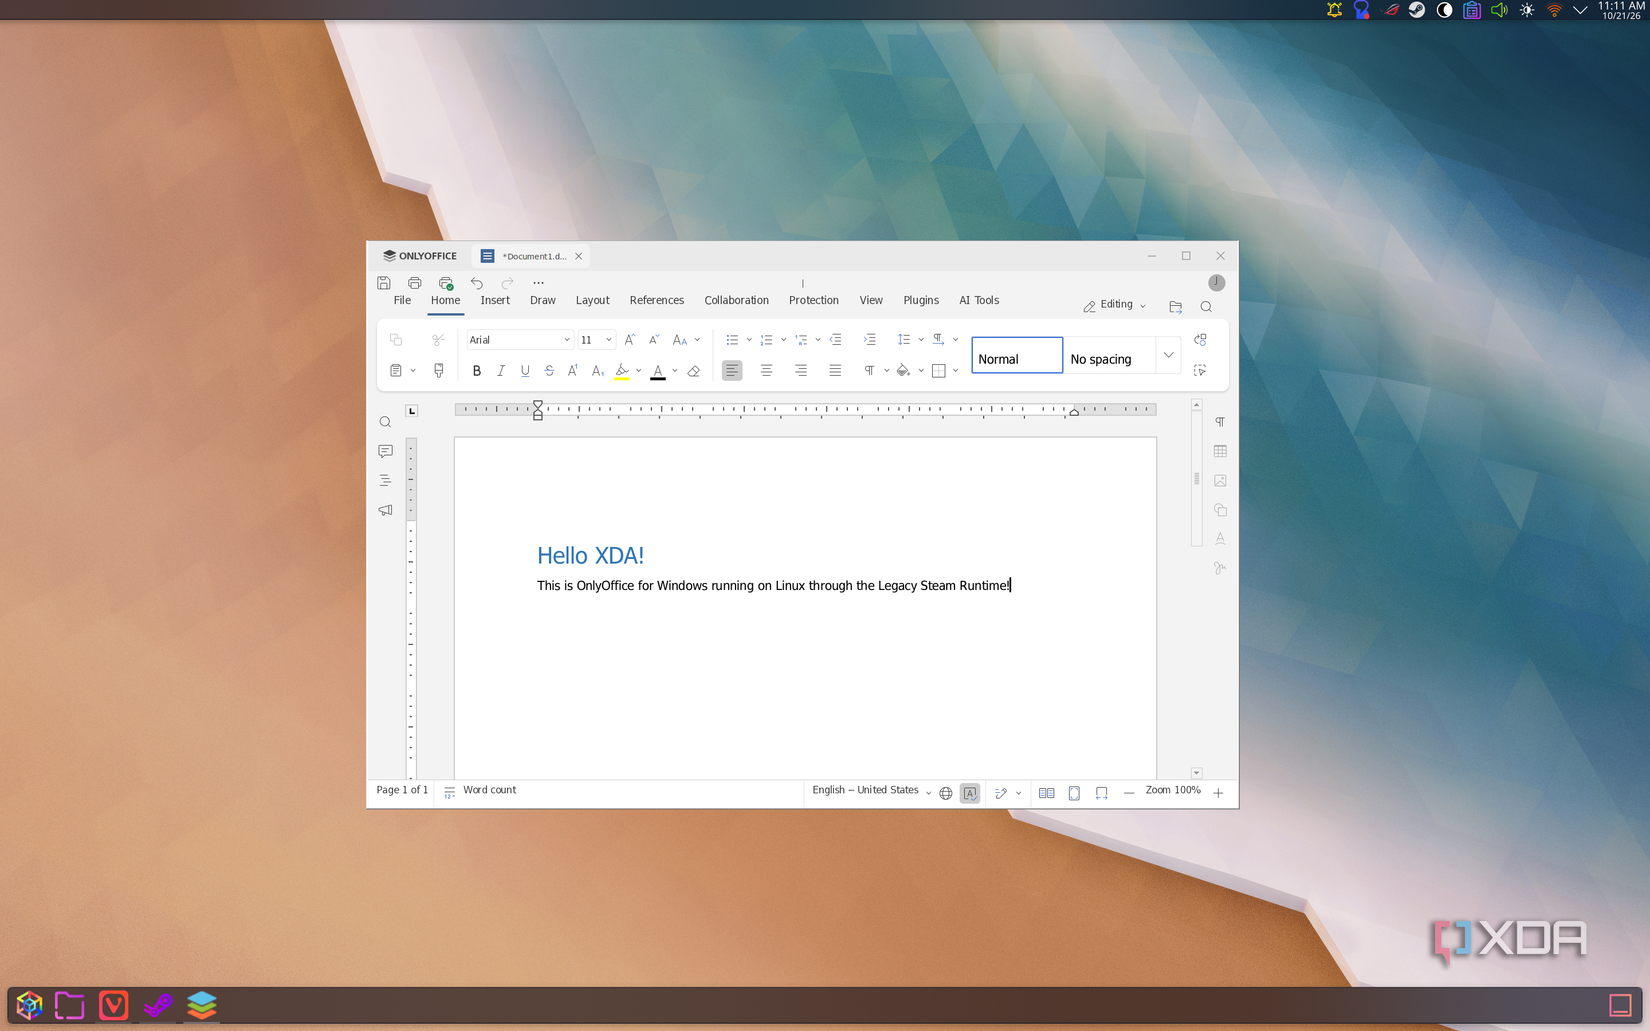
Task: Open Image settings in right sidebar
Action: click(x=1220, y=481)
